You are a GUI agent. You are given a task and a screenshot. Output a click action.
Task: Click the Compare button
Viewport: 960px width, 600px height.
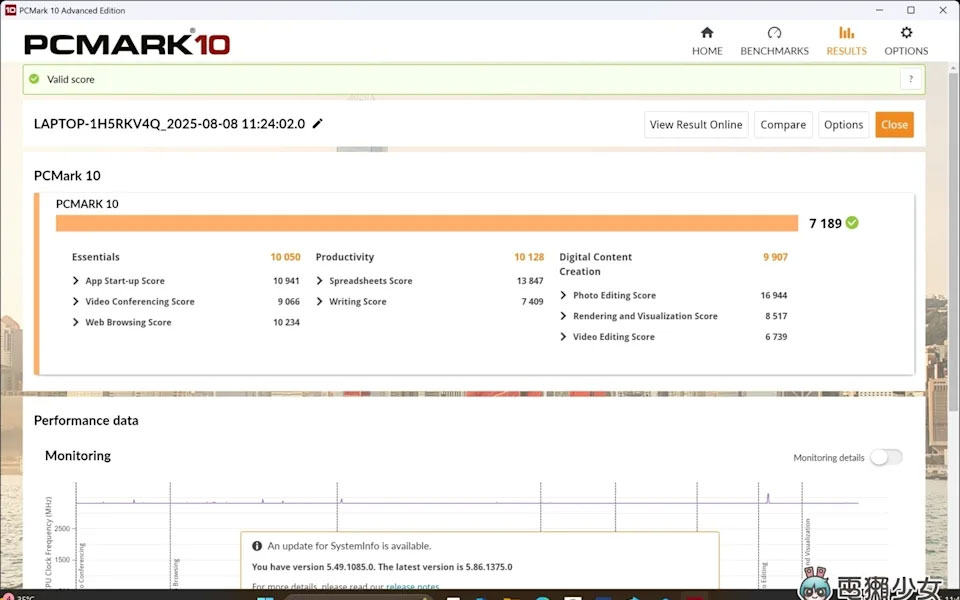tap(783, 125)
